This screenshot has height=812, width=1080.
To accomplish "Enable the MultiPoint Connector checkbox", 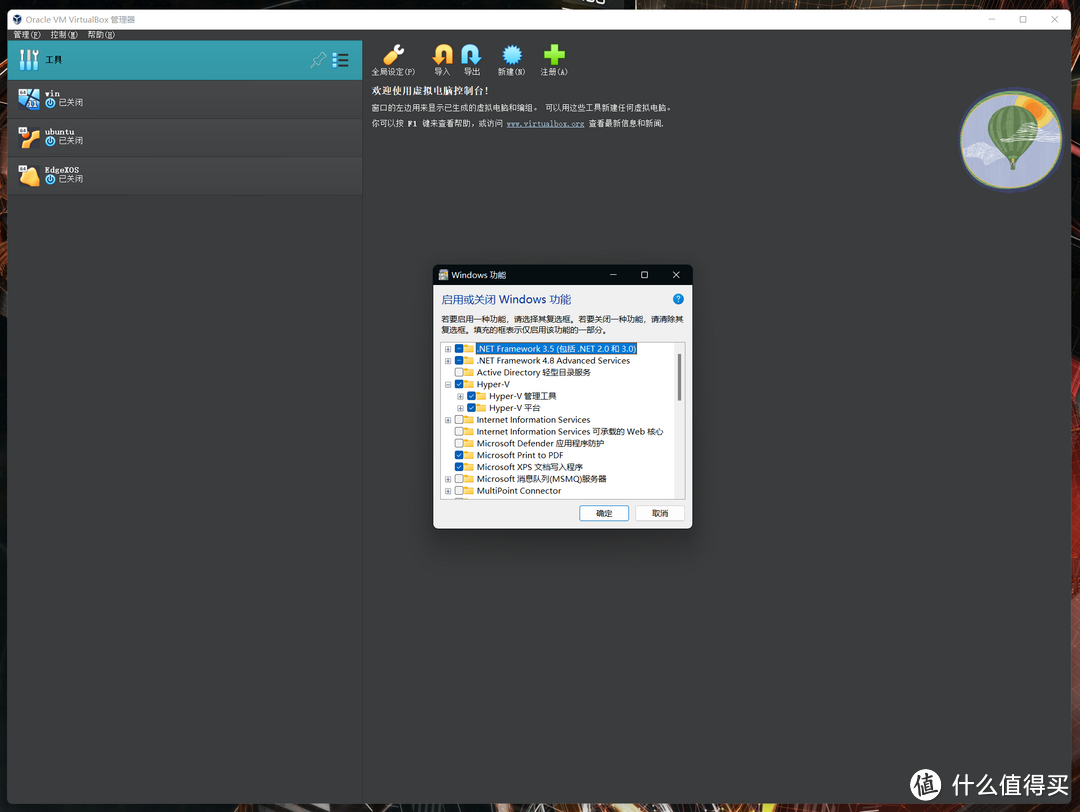I will [459, 490].
